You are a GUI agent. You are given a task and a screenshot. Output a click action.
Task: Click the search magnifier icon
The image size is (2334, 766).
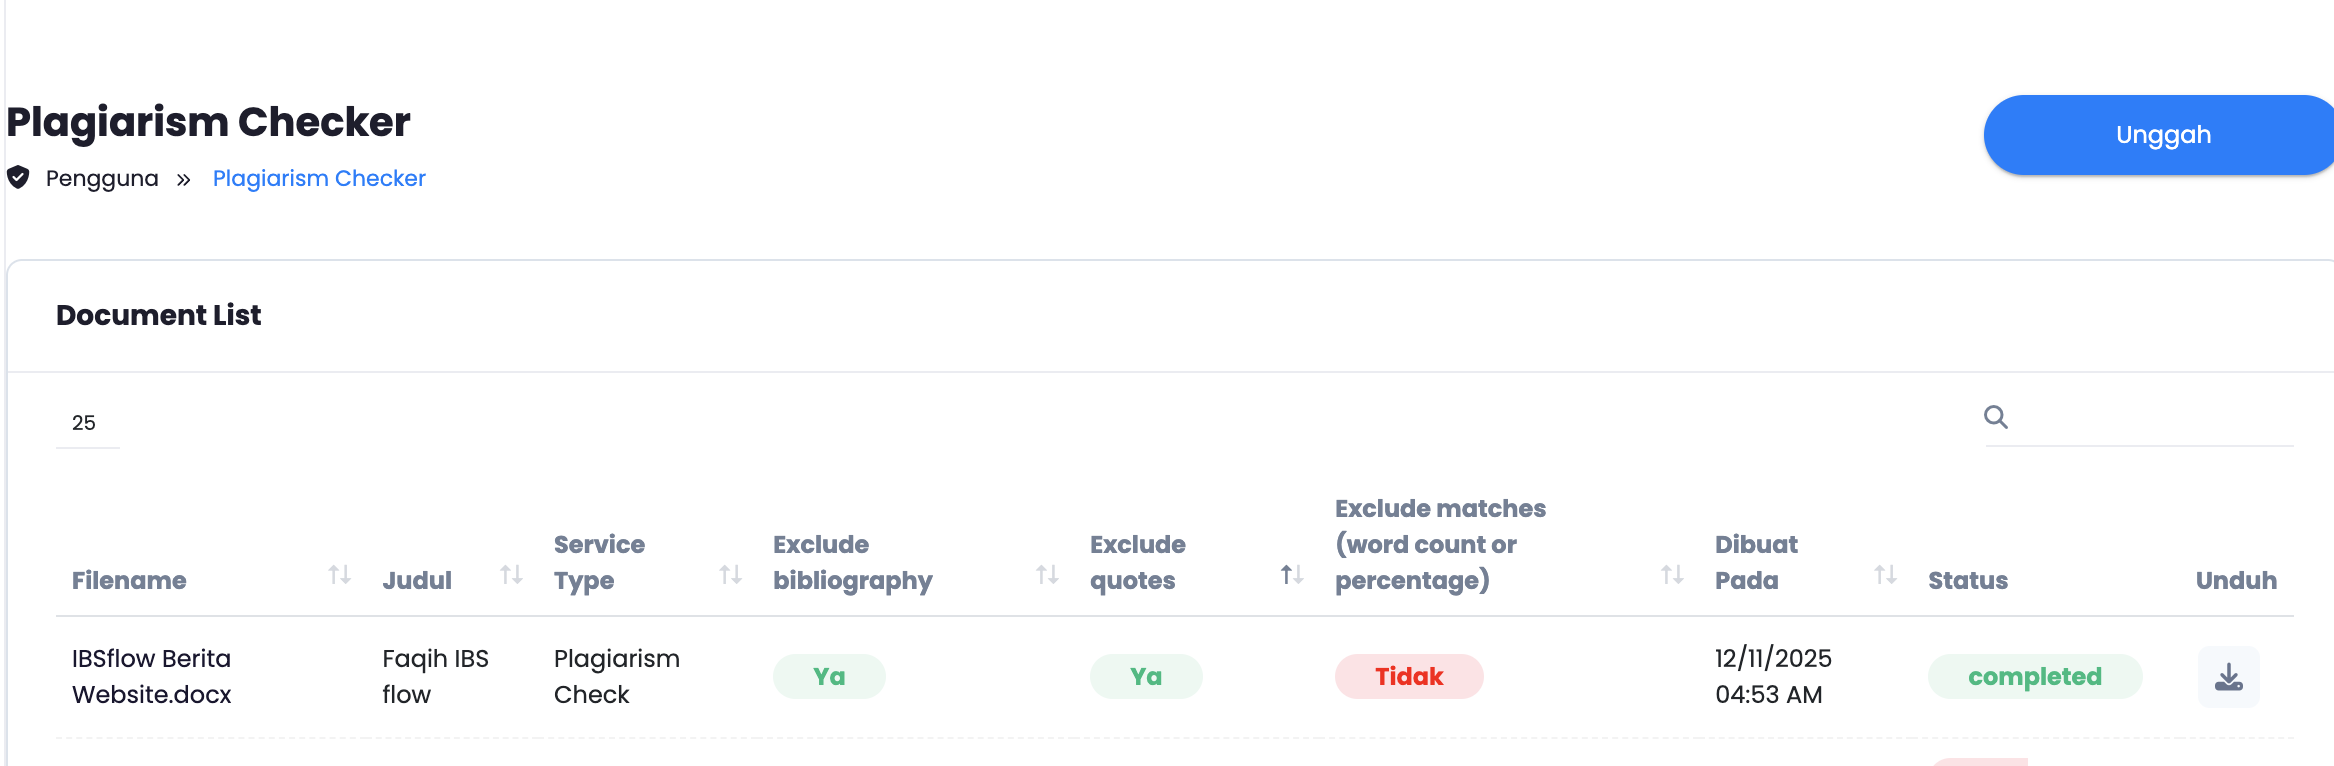point(1996,417)
